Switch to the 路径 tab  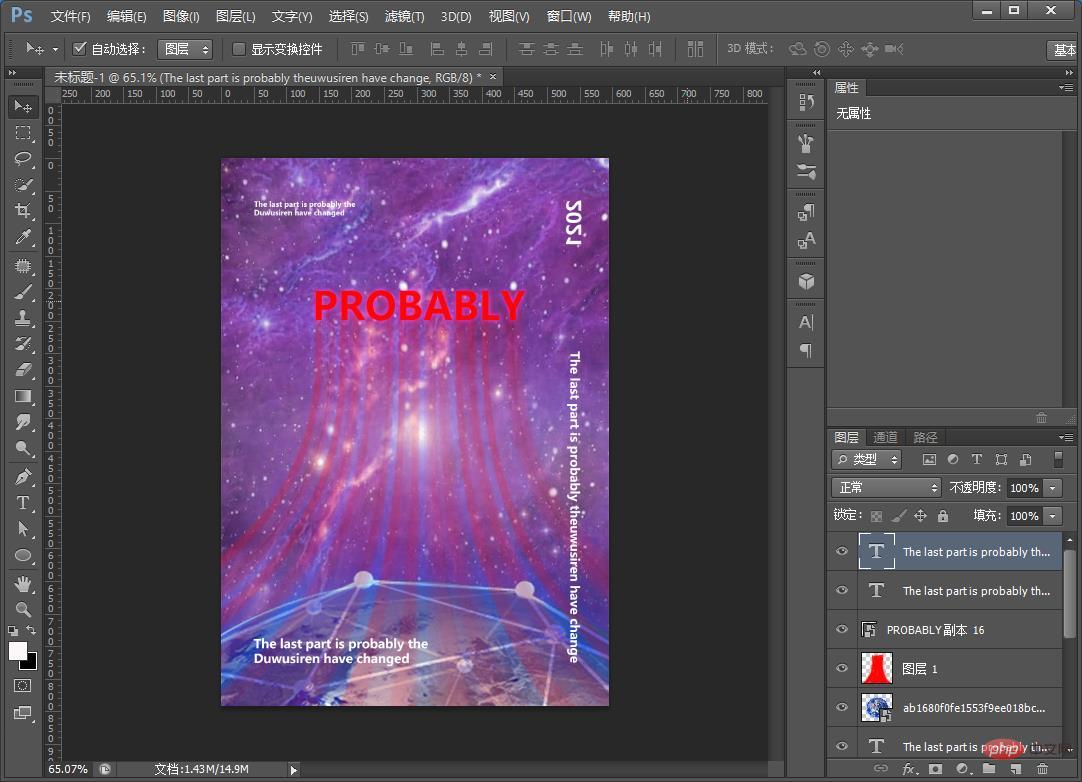point(925,437)
